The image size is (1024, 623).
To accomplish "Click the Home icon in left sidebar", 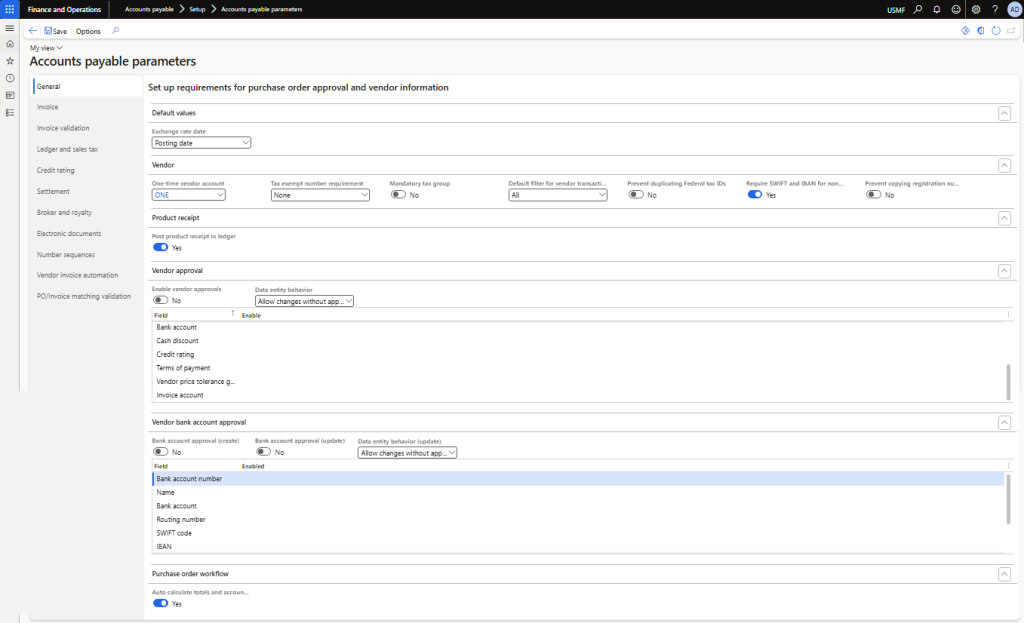I will (x=10, y=44).
